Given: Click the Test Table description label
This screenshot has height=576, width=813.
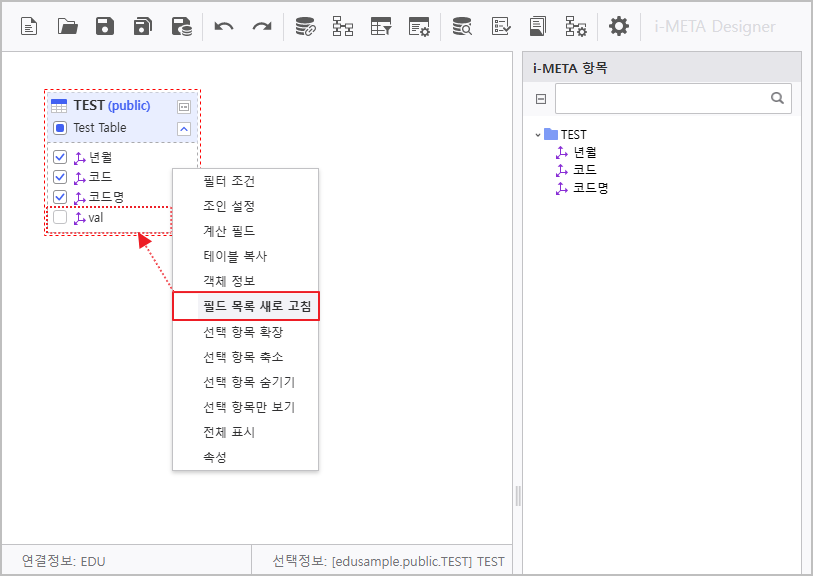Looking at the screenshot, I should pyautogui.click(x=100, y=128).
